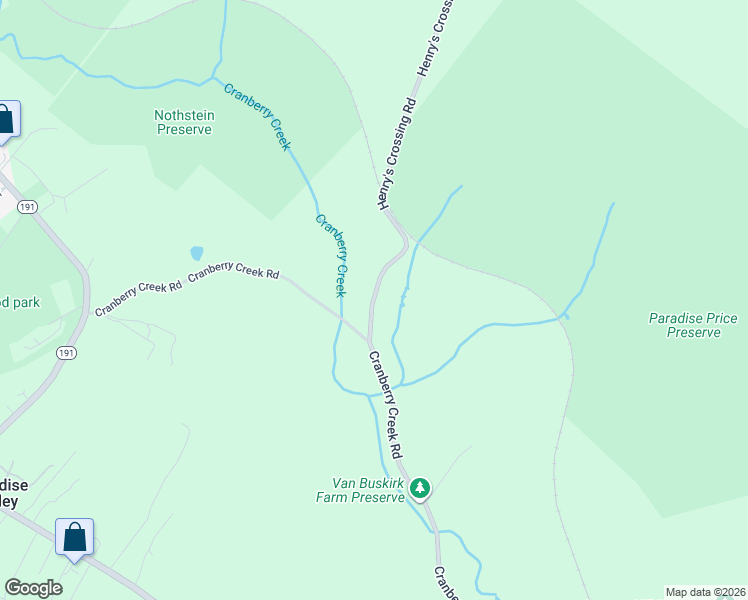Screen dimensions: 748x600
Task: Click the Van Buskirk Farm Preserve tree pin
Action: click(x=420, y=488)
